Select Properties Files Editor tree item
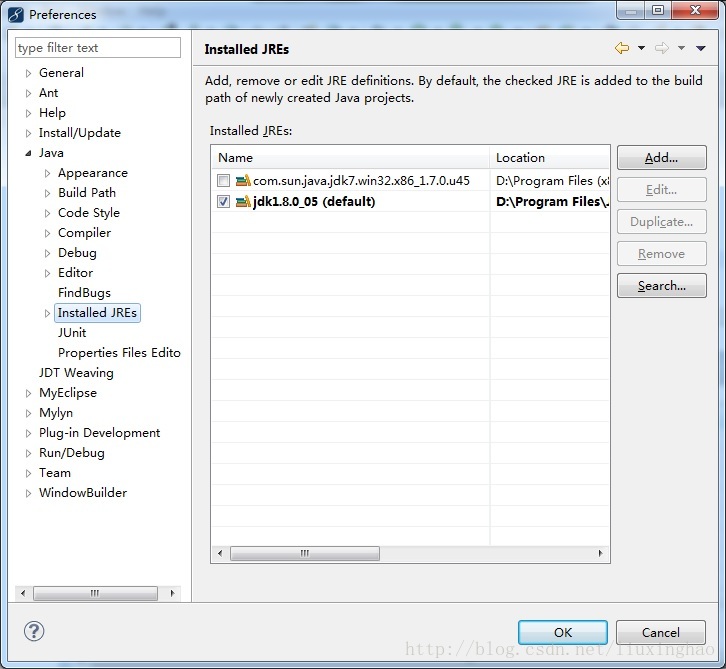Viewport: 726px width, 669px height. pos(119,353)
